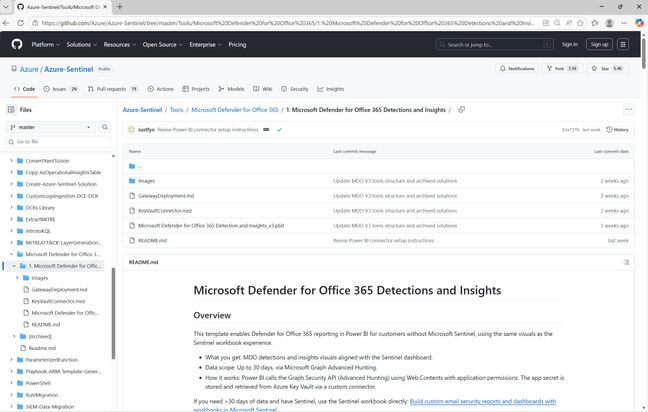Screen dimensions: 648x412
Task: Add page to favorites star icon
Action: pos(581,23)
